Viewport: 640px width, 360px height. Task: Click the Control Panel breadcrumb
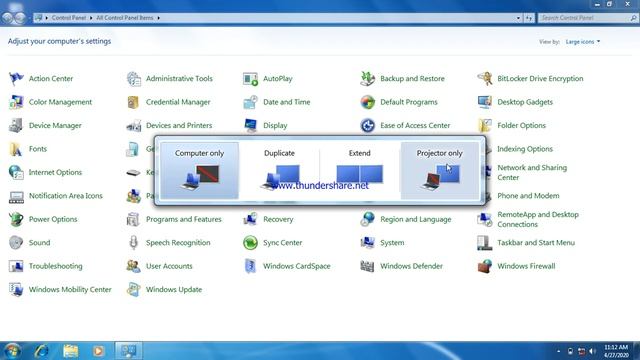click(69, 18)
